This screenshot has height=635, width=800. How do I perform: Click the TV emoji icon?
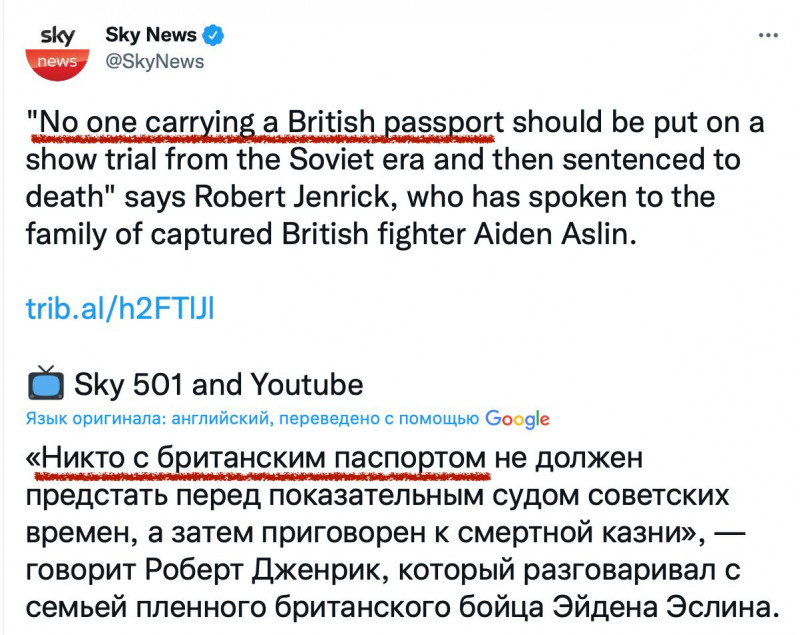pyautogui.click(x=44, y=384)
